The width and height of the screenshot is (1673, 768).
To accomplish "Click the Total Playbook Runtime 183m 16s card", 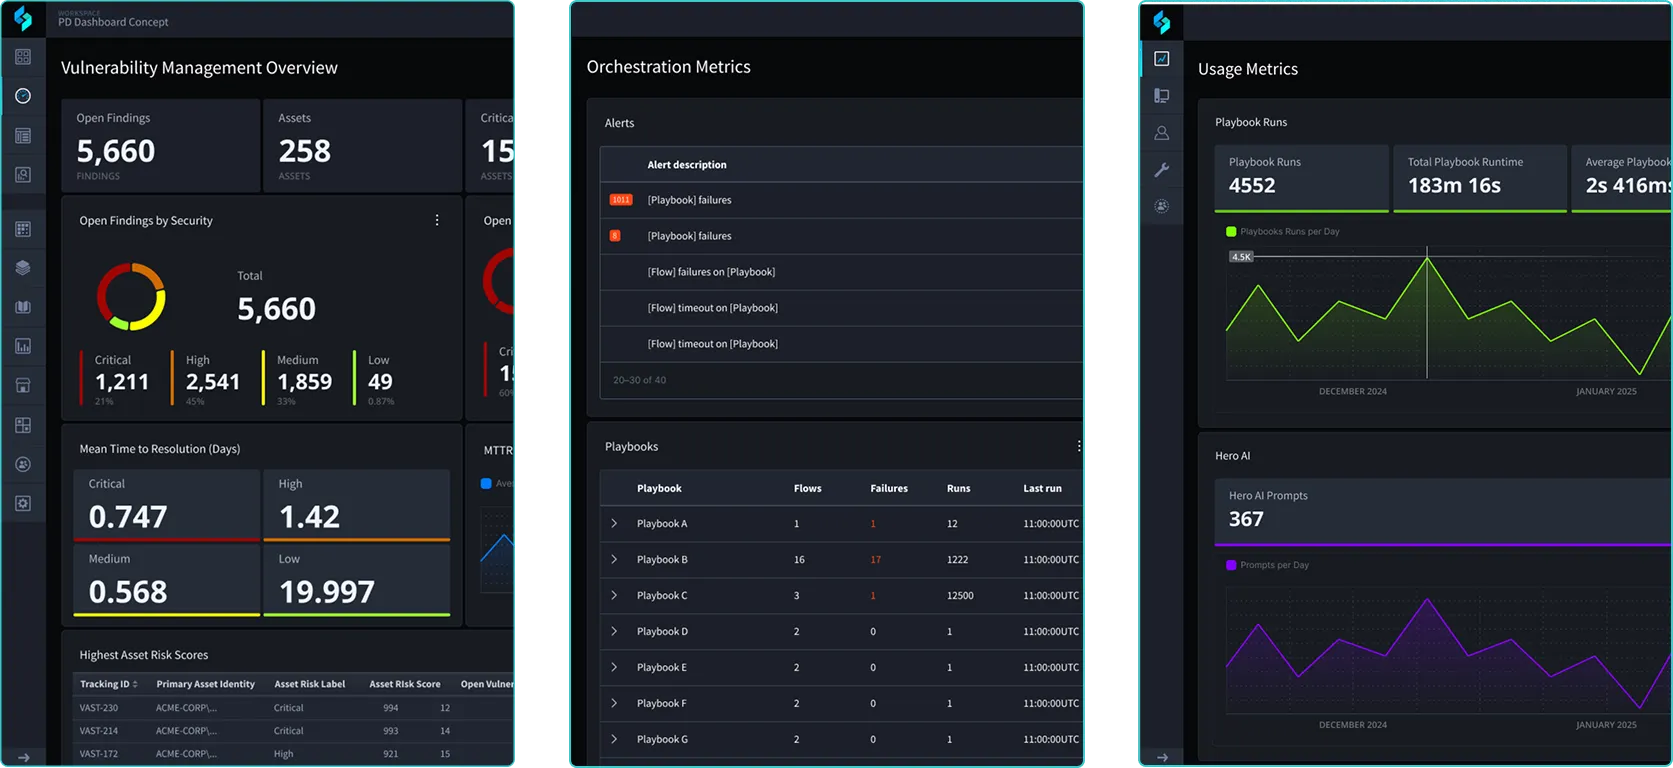I will coord(1480,178).
